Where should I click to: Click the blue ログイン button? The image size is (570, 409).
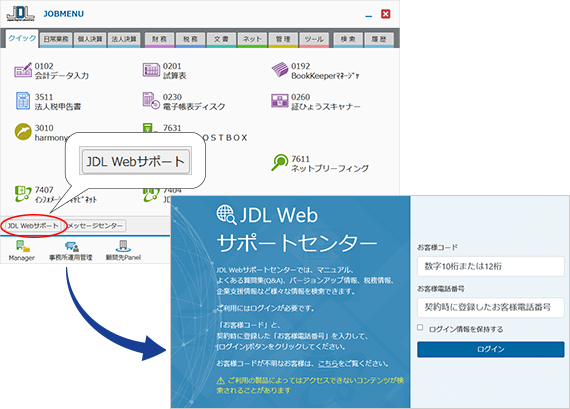[x=490, y=349]
